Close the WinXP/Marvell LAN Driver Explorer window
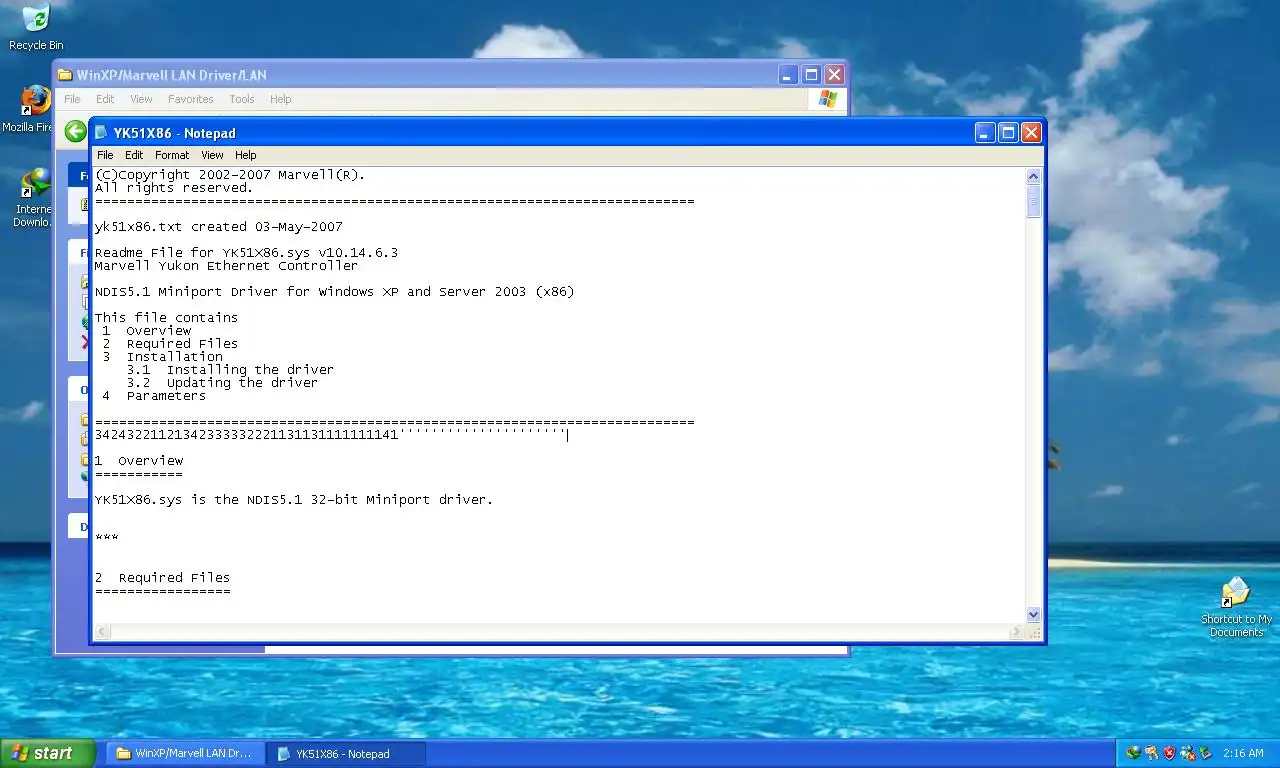 pyautogui.click(x=834, y=75)
